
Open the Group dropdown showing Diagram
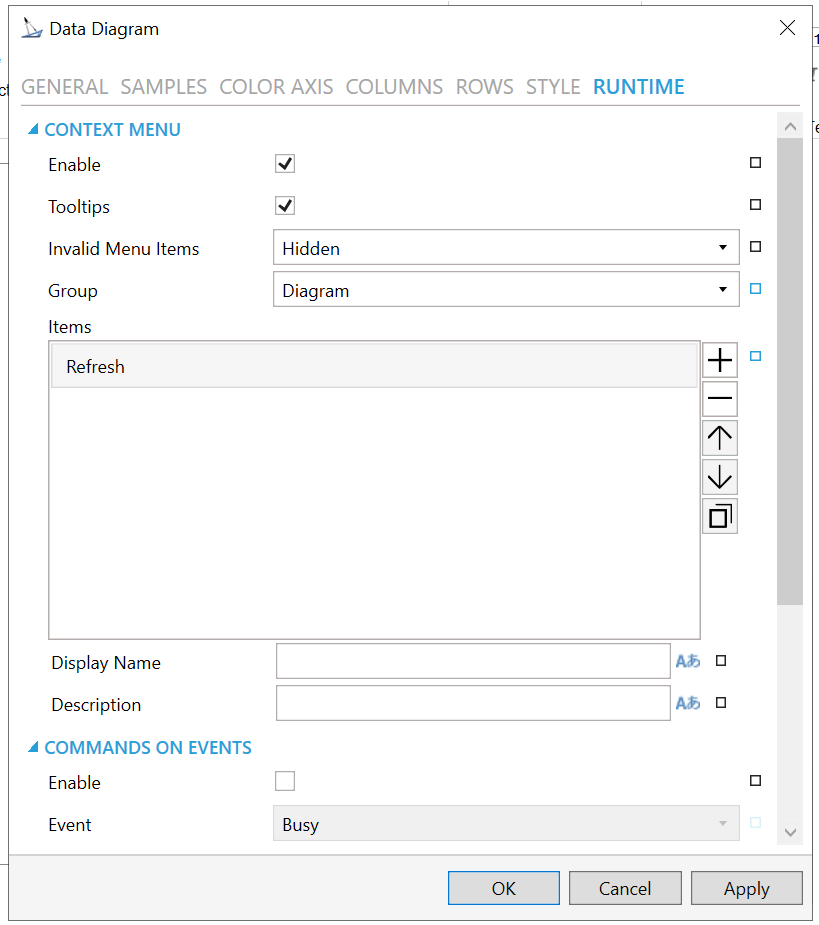pyautogui.click(x=506, y=291)
